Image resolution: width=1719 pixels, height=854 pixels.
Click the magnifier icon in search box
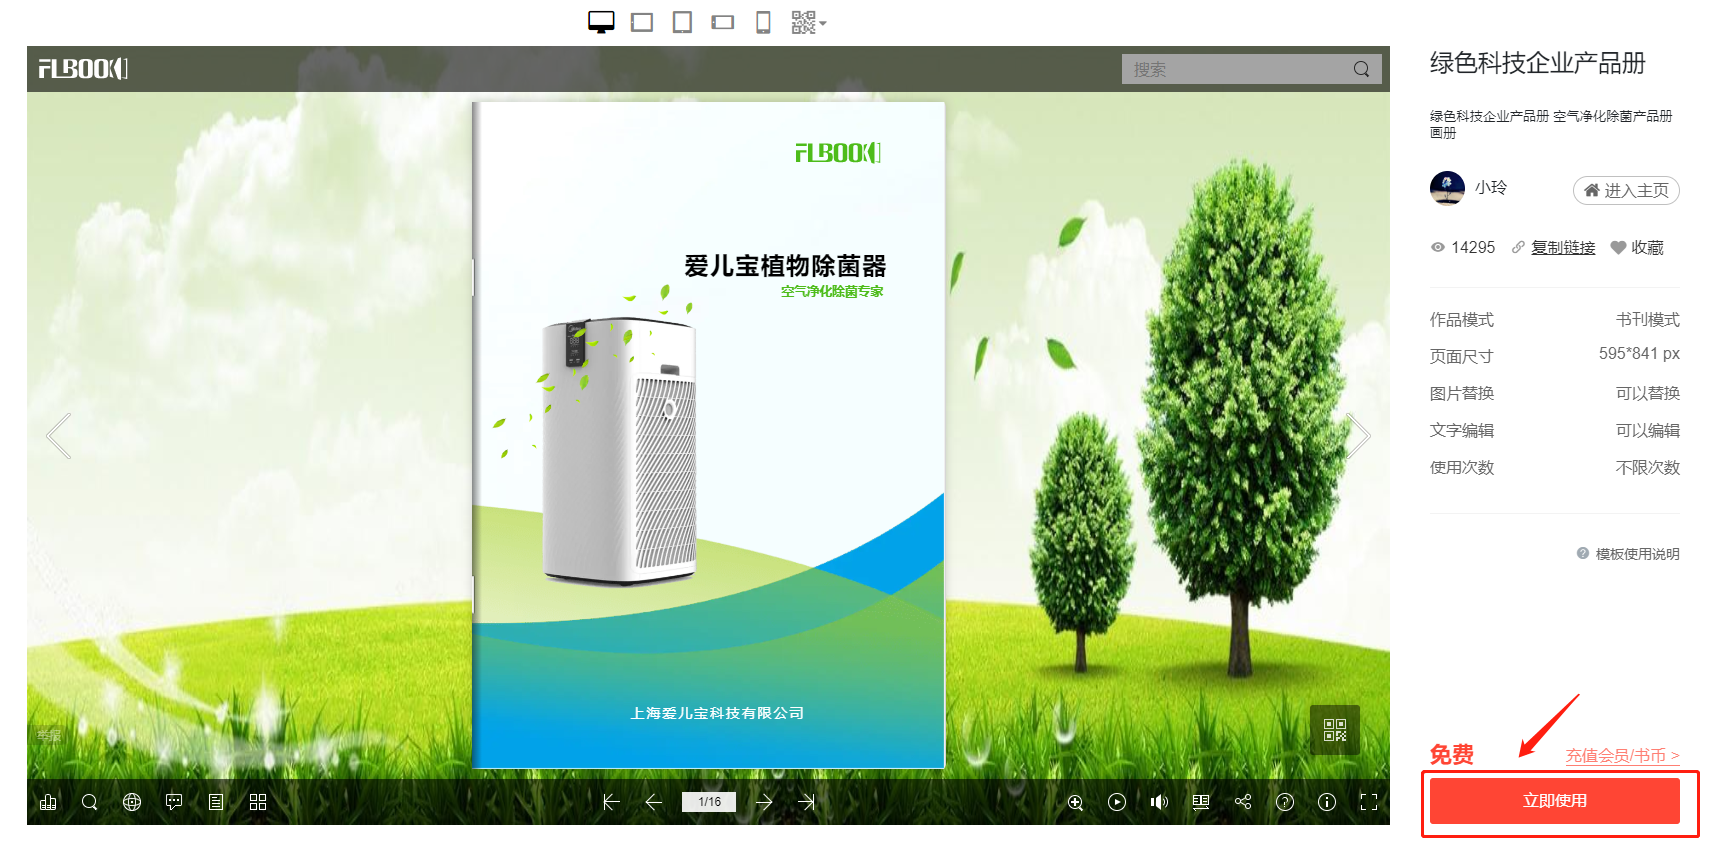coord(1361,69)
